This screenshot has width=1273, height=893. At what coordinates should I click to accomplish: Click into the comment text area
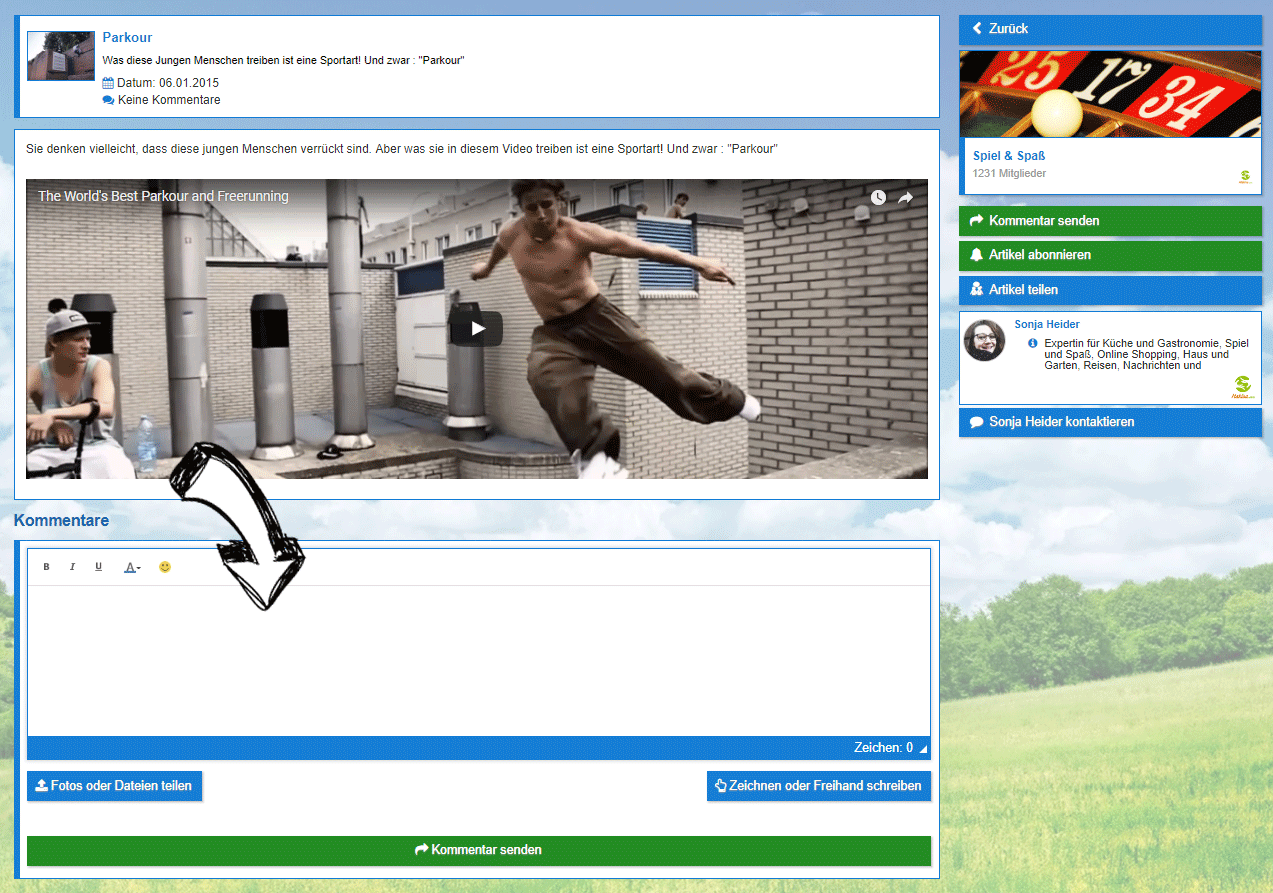pos(478,661)
